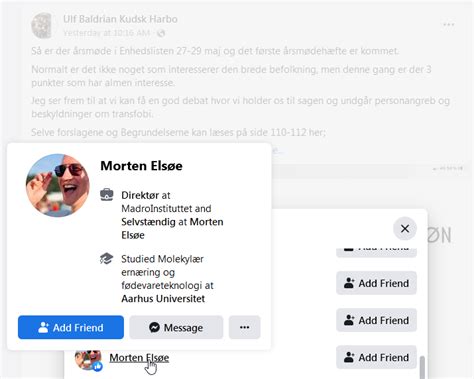Click the graduation cap education icon
The width and height of the screenshot is (474, 379).
(107, 258)
